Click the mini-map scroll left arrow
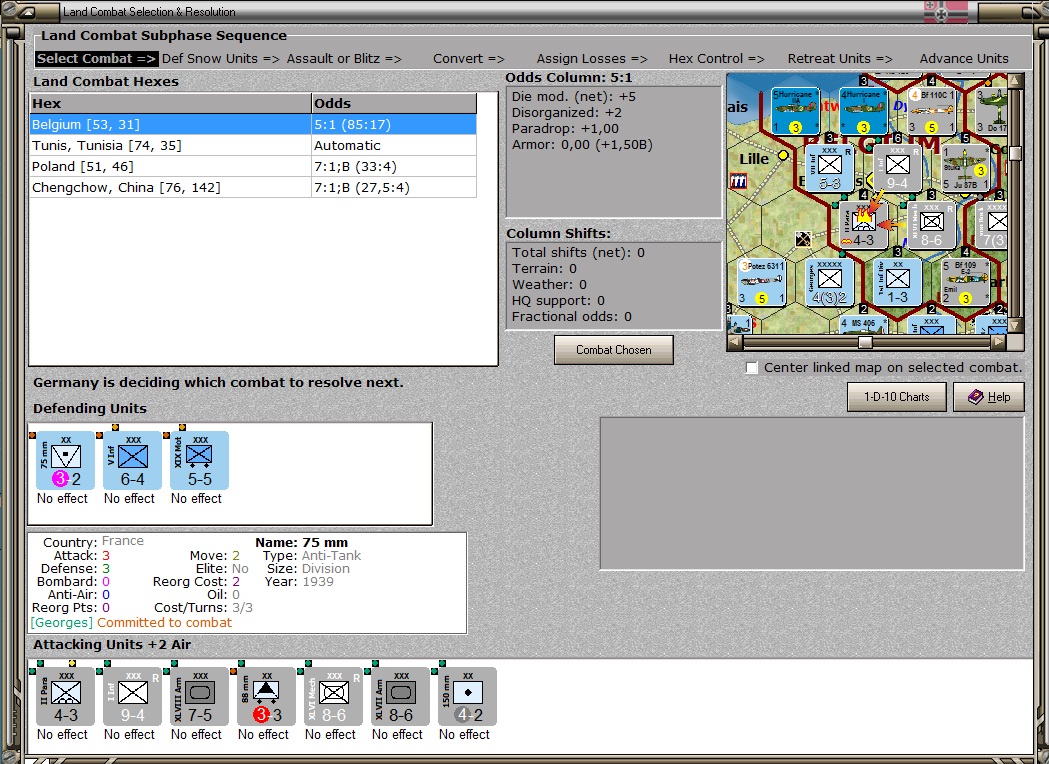The width and height of the screenshot is (1049, 764). point(735,342)
